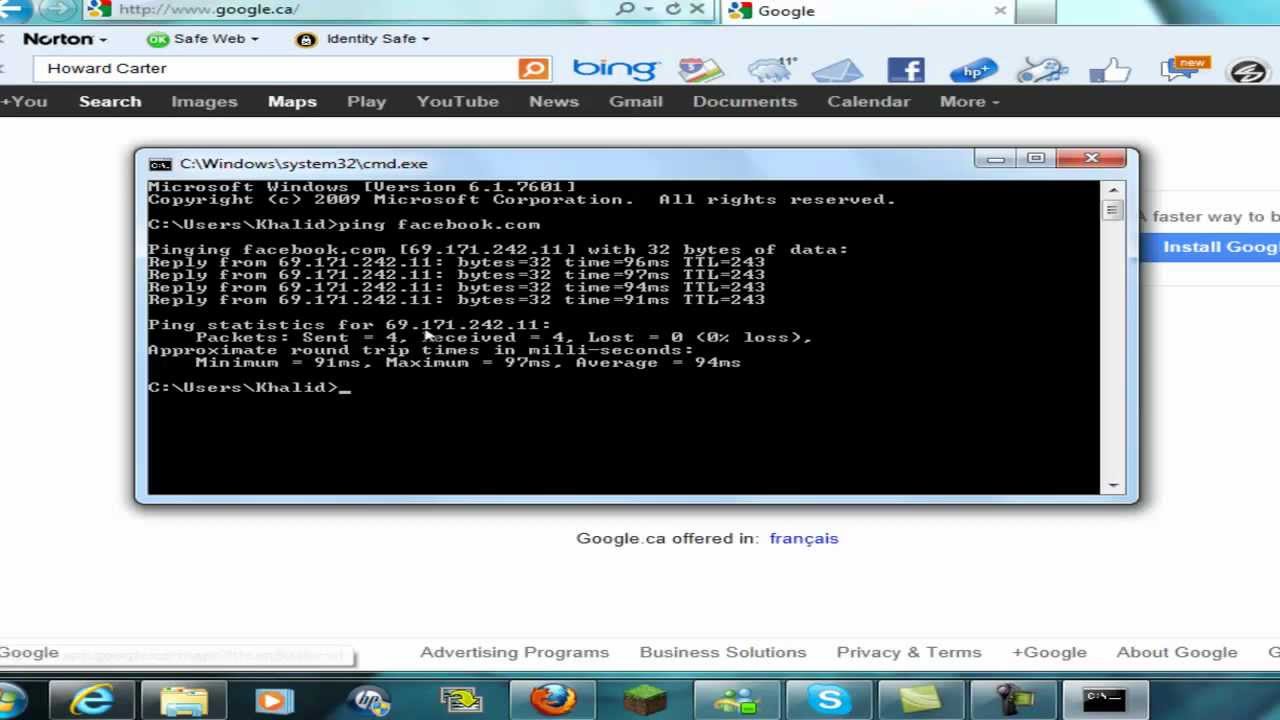Image resolution: width=1280 pixels, height=720 pixels.
Task: Click the cmd window scroll down arrow
Action: pyautogui.click(x=1113, y=485)
